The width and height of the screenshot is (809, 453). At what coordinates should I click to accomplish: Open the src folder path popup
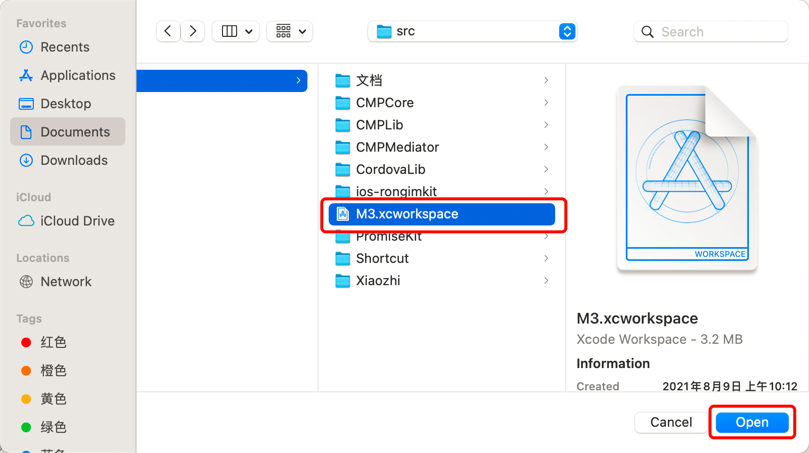tap(472, 31)
